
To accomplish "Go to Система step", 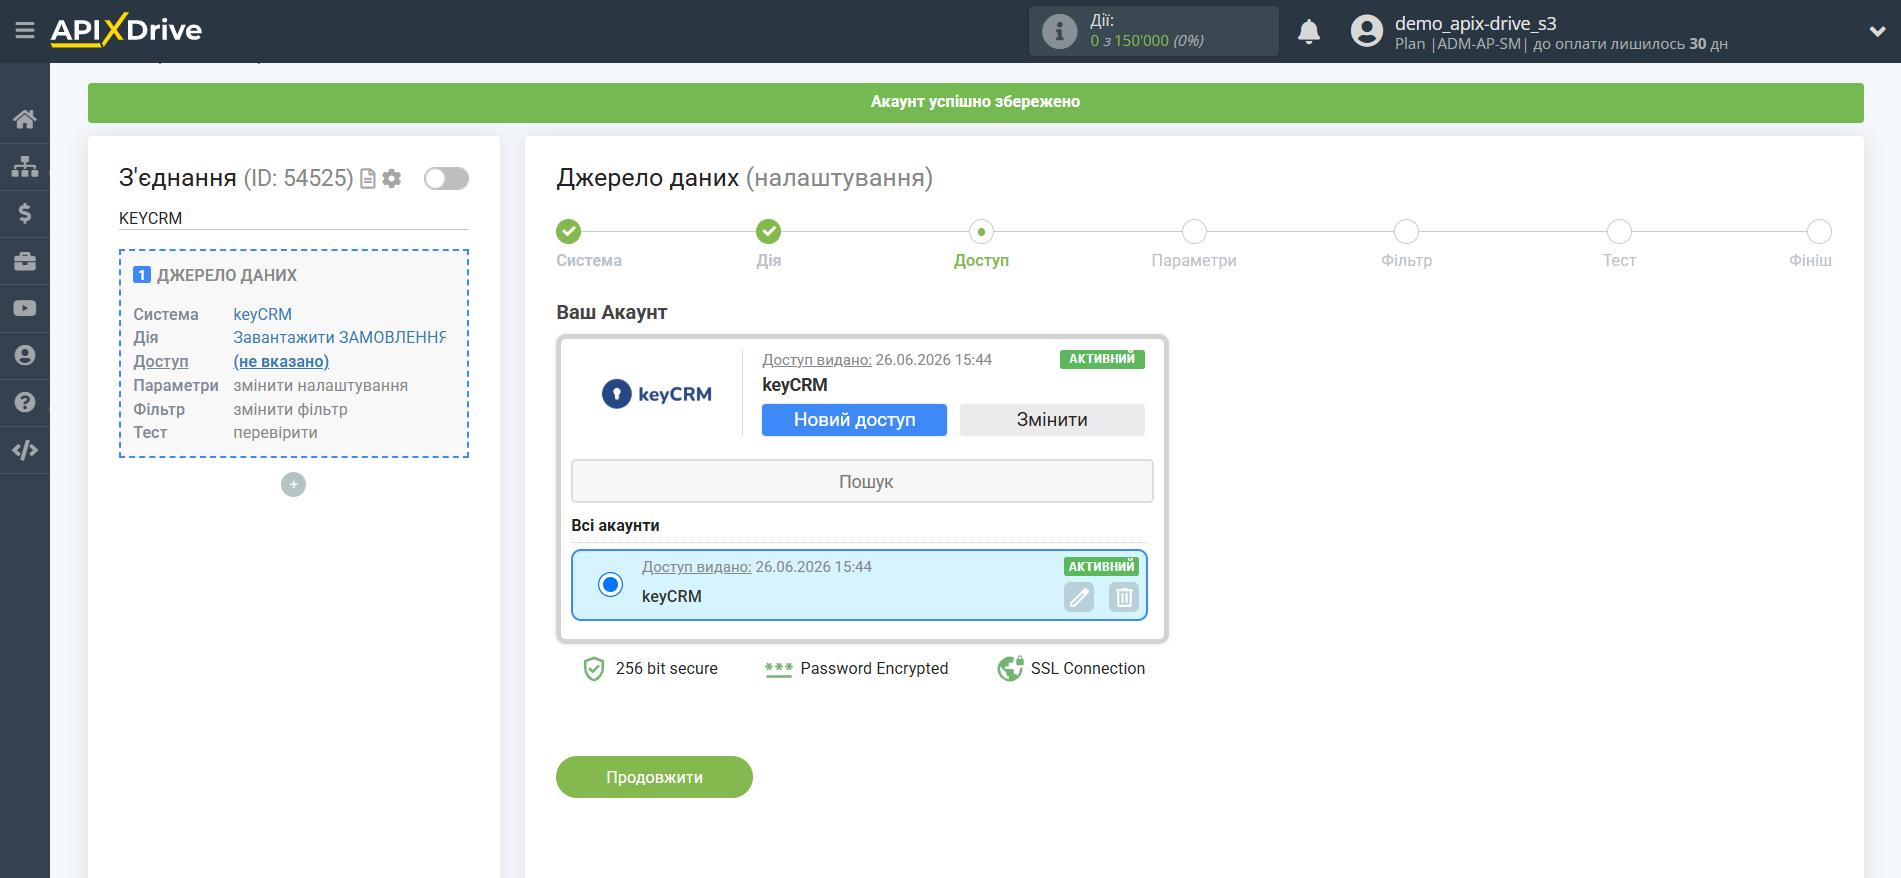I will 568,232.
